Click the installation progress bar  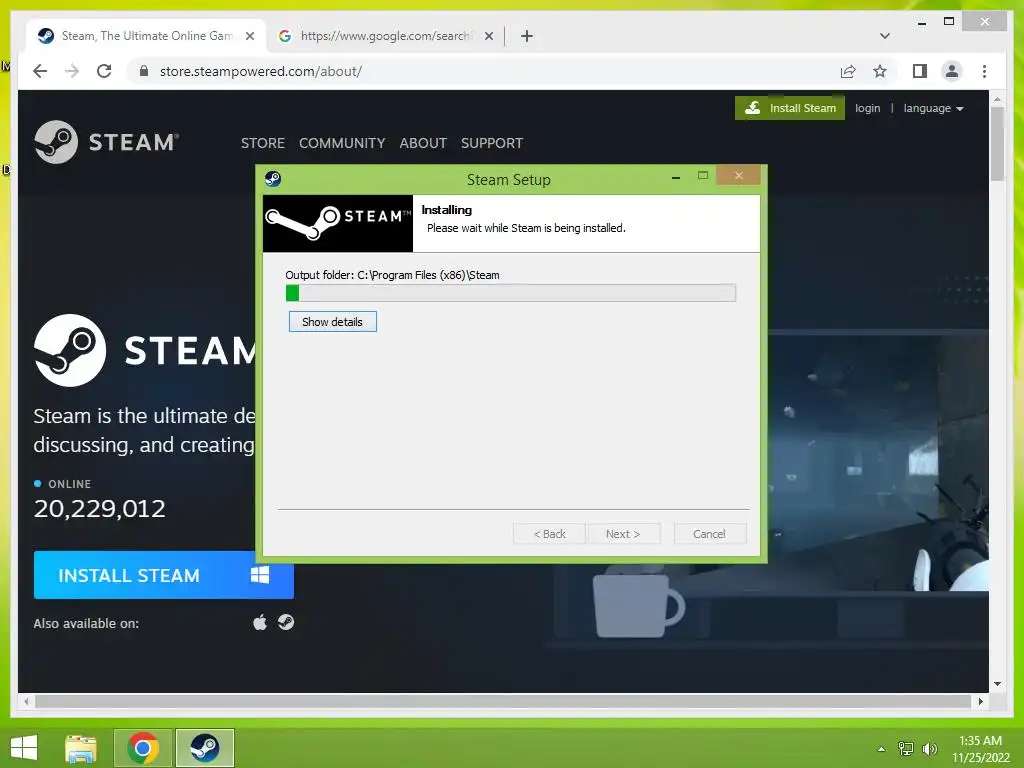(511, 293)
